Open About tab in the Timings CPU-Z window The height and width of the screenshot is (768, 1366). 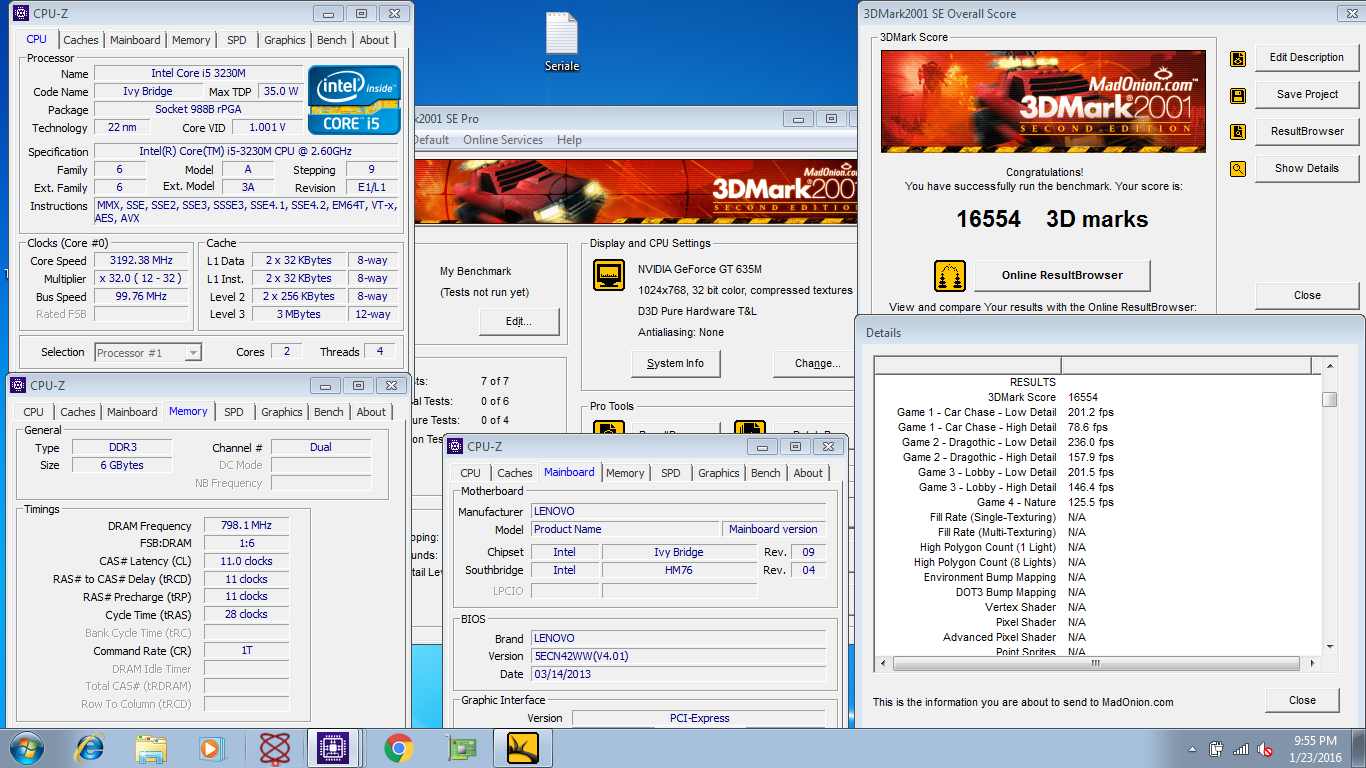pos(371,412)
